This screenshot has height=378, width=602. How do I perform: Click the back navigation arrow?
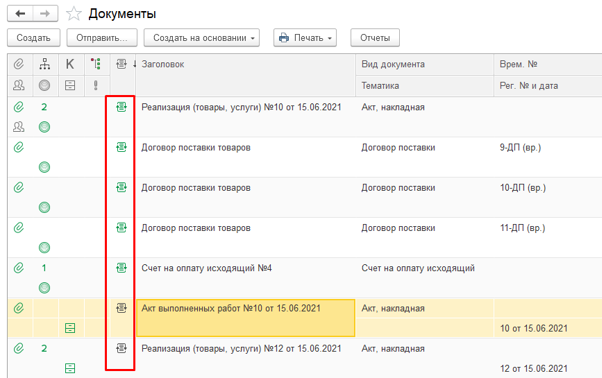[x=20, y=14]
